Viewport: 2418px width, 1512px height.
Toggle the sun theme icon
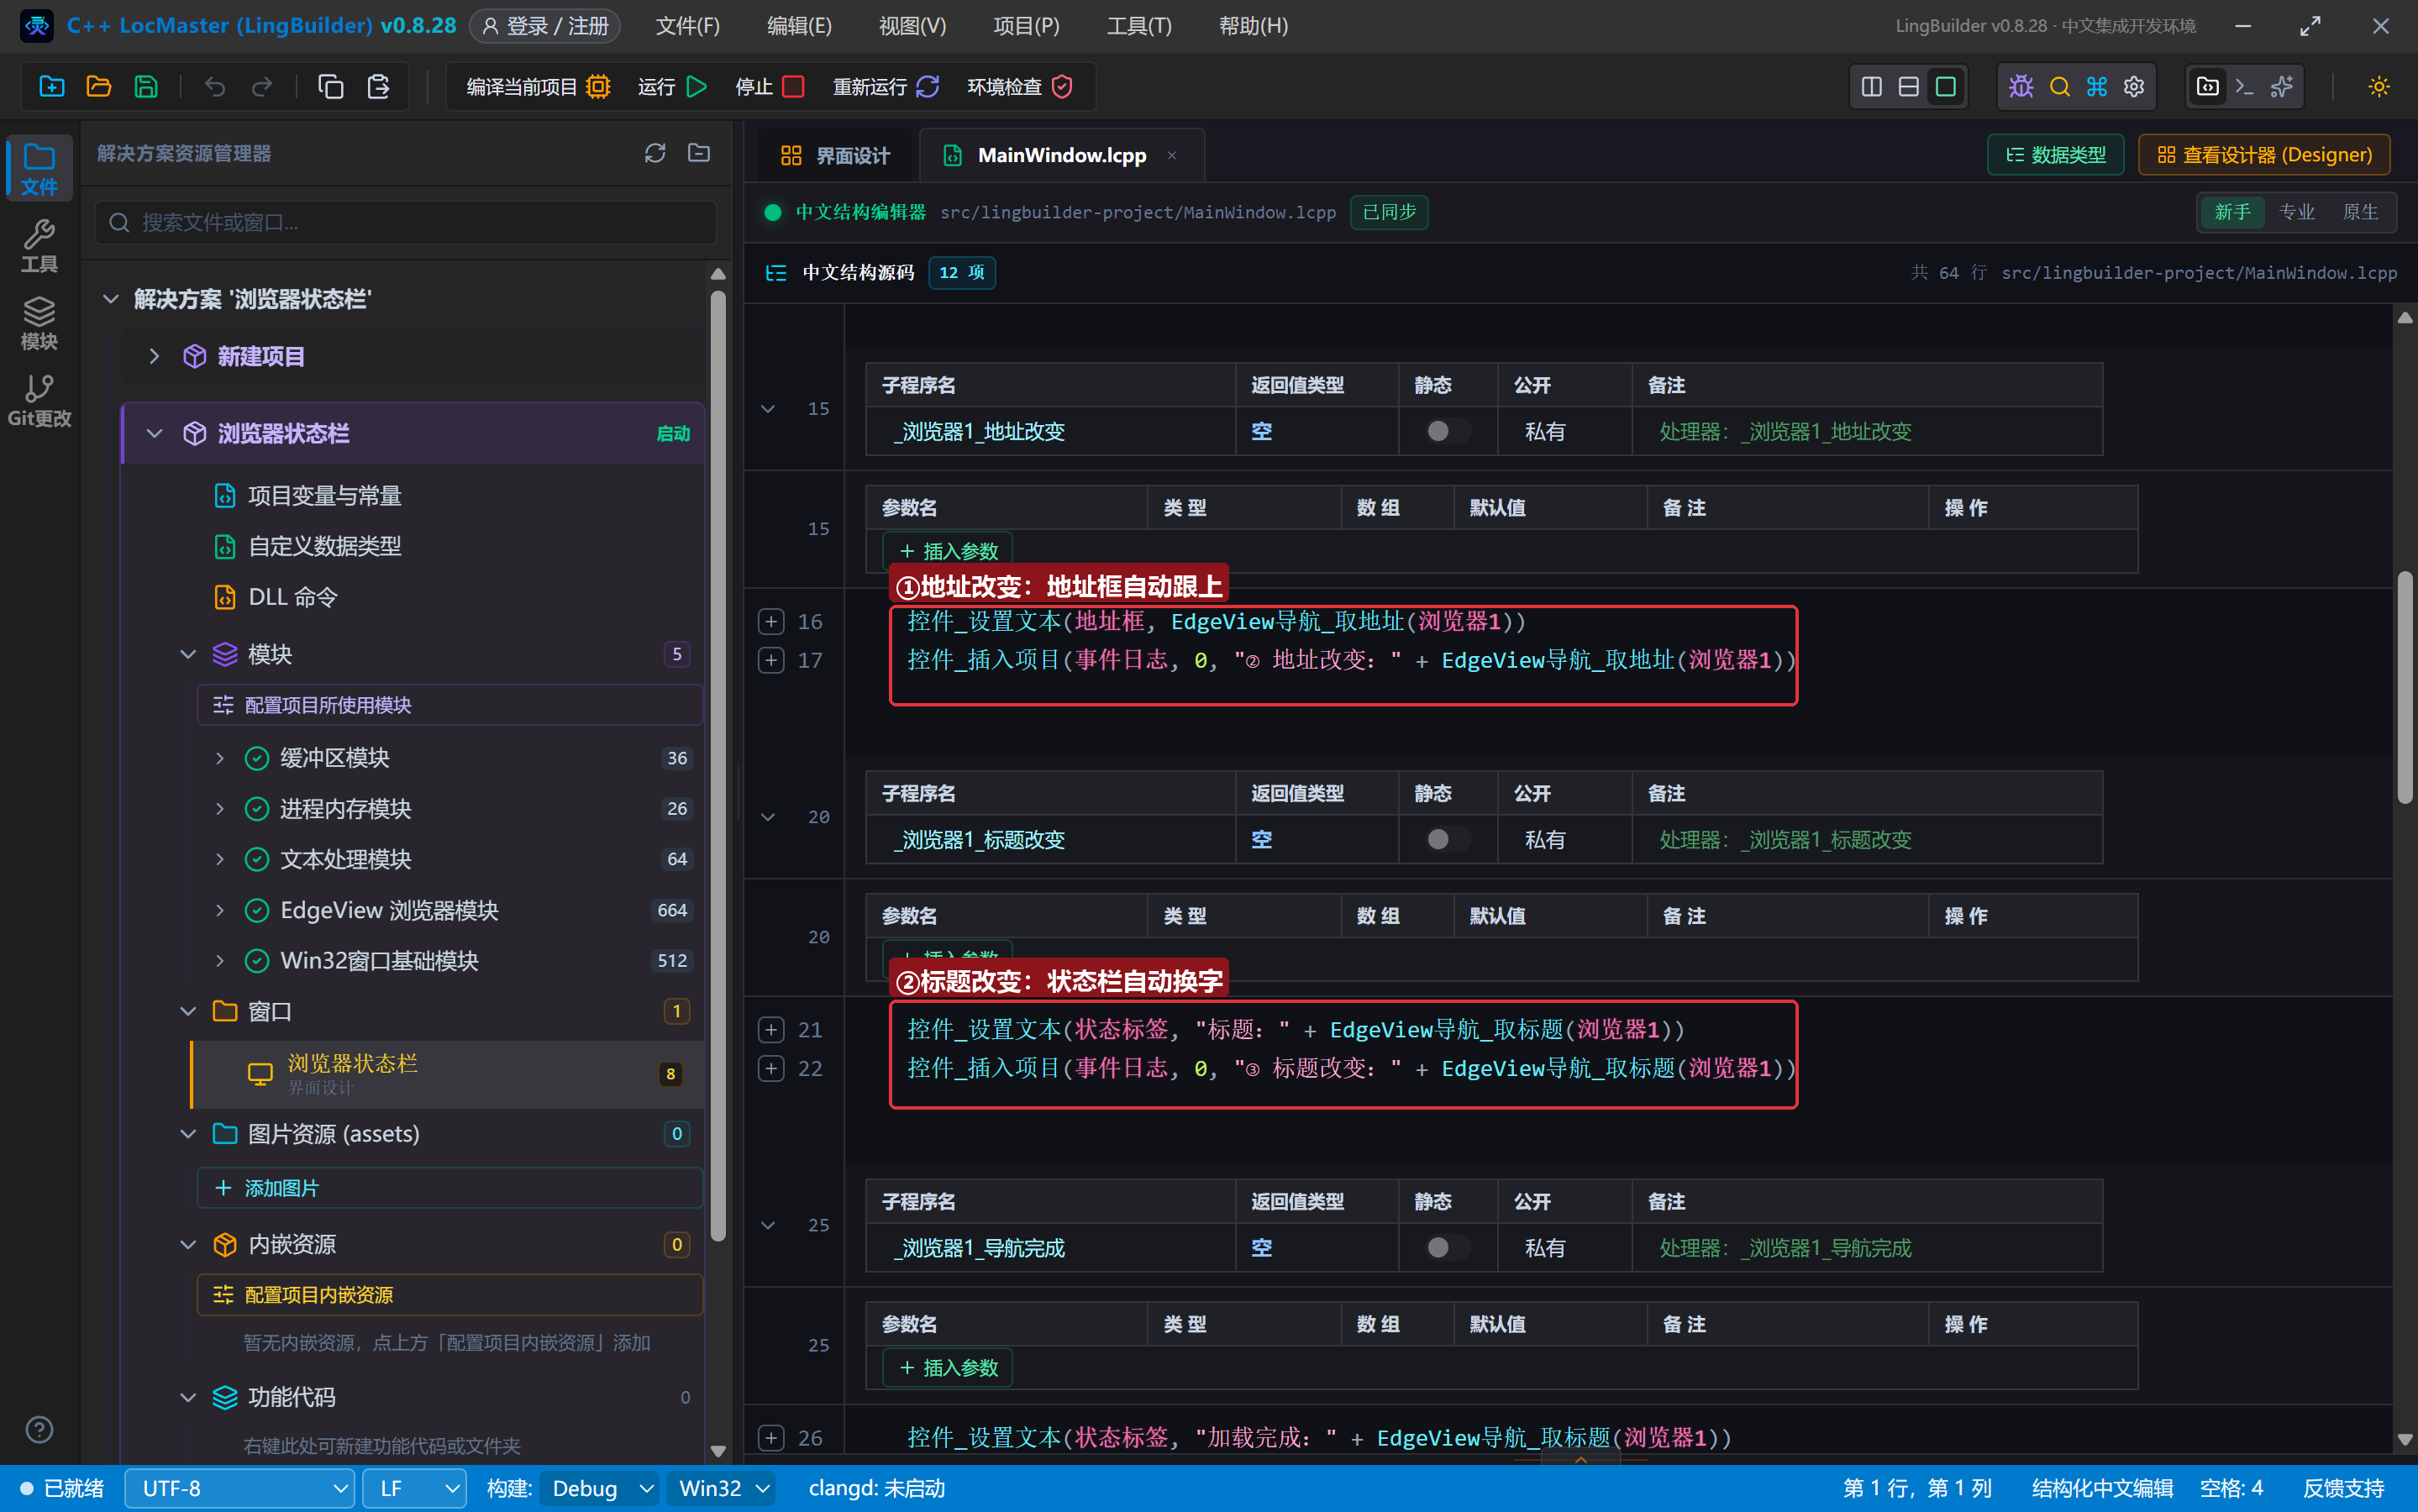click(2379, 87)
